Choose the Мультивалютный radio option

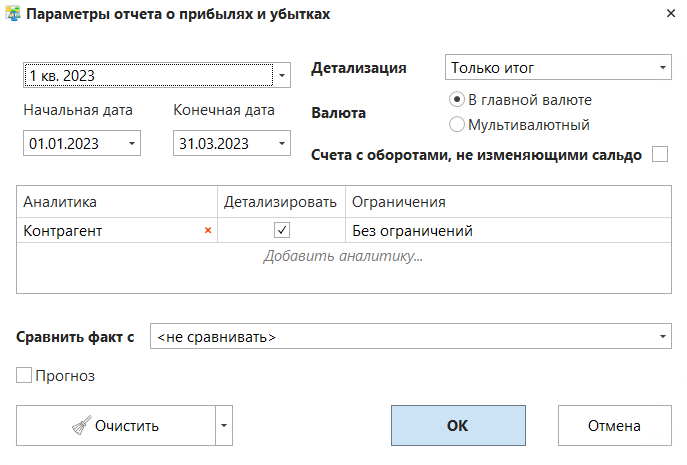(x=457, y=125)
